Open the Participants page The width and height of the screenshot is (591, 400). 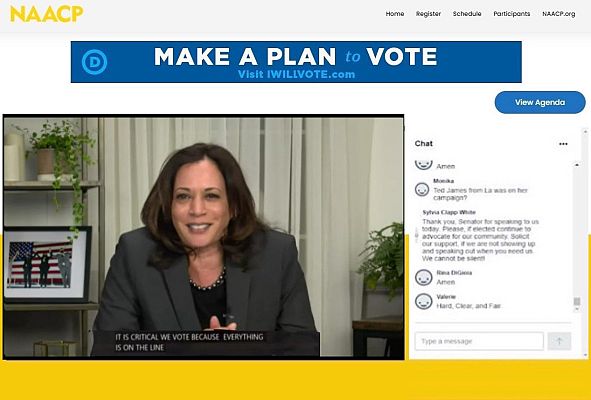511,14
